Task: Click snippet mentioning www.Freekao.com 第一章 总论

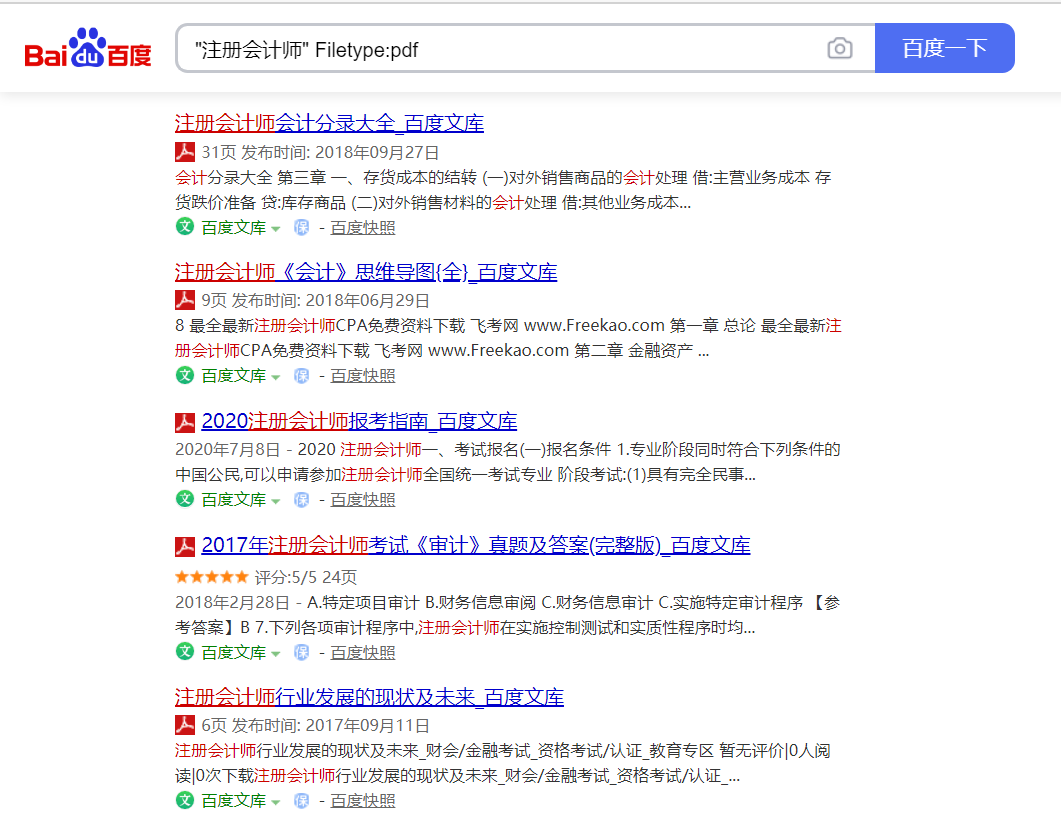Action: tap(508, 338)
